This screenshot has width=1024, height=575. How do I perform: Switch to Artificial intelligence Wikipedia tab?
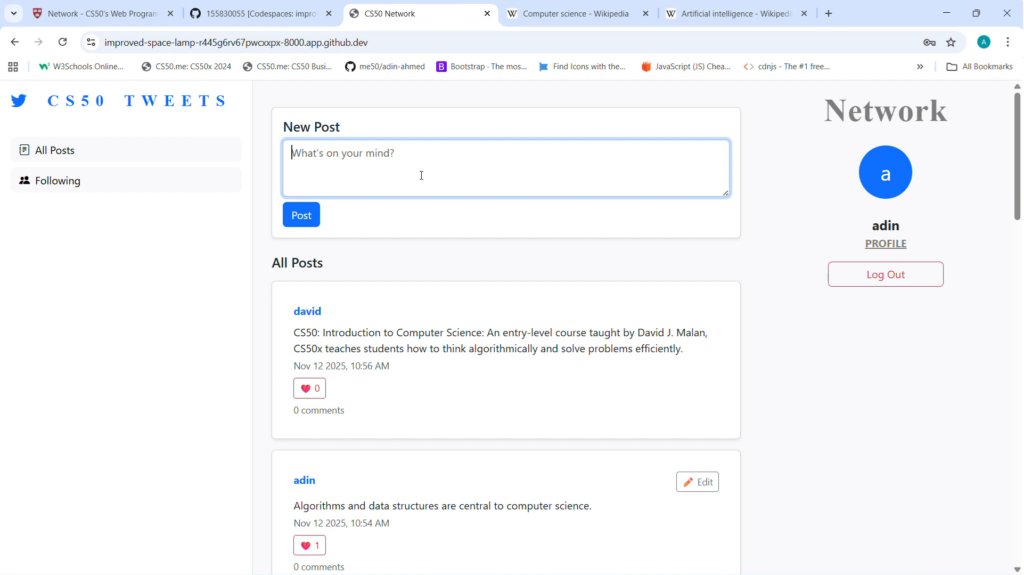[x=735, y=13]
